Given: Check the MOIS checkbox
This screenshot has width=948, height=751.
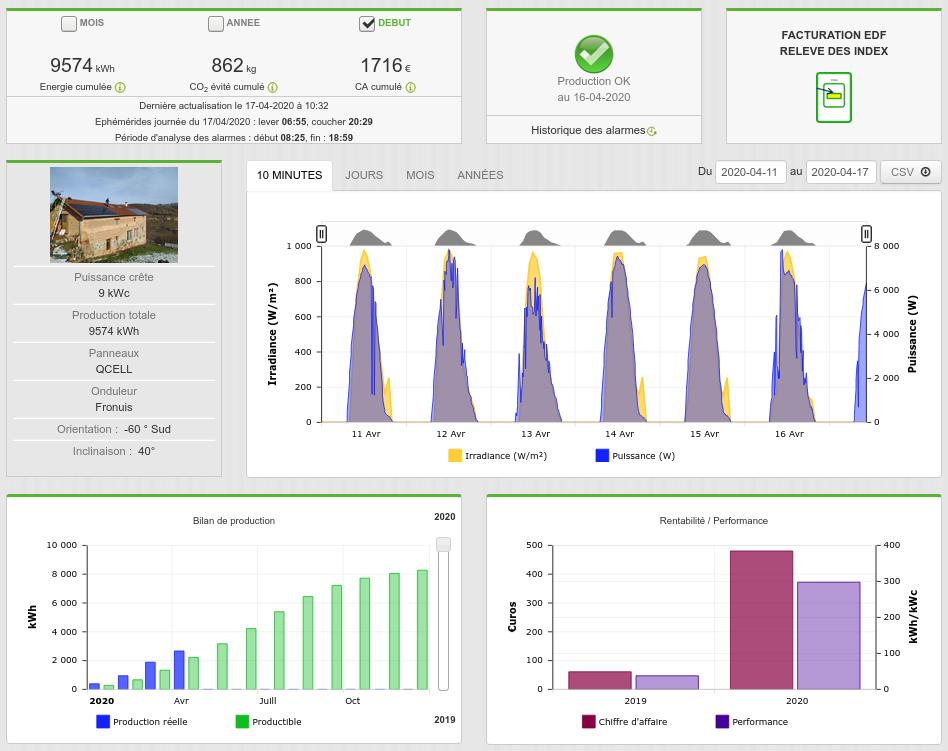Looking at the screenshot, I should (x=68, y=23).
